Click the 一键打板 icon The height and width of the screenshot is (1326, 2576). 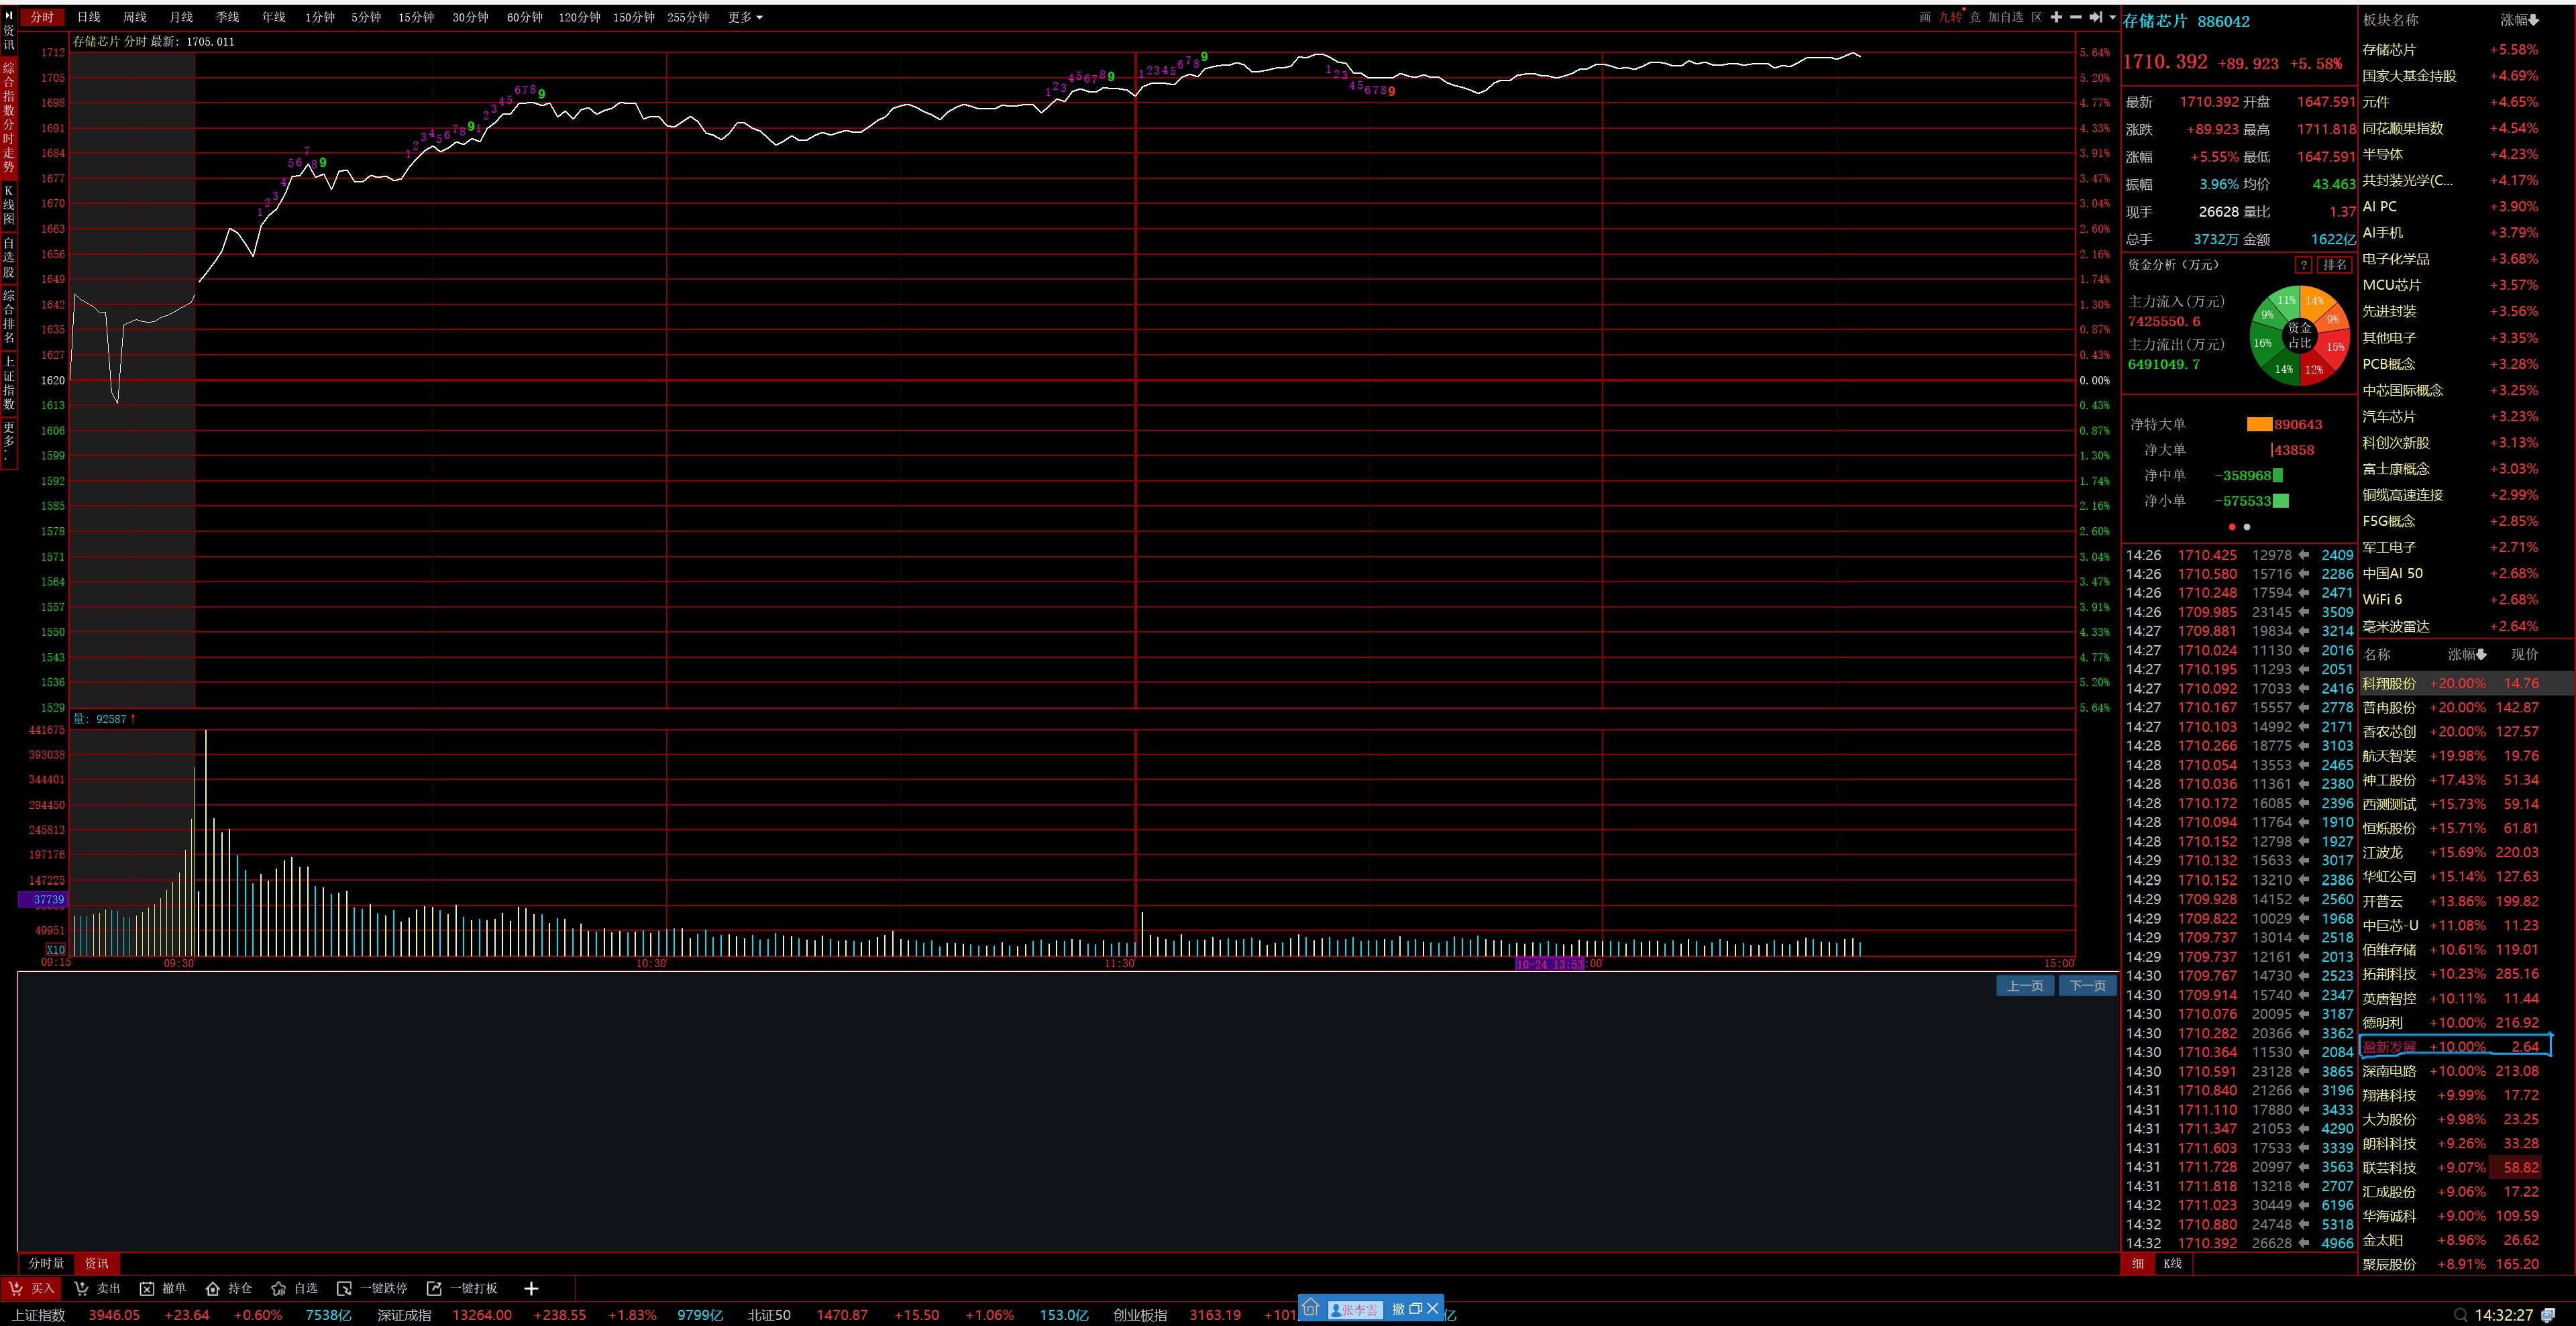pos(434,1288)
